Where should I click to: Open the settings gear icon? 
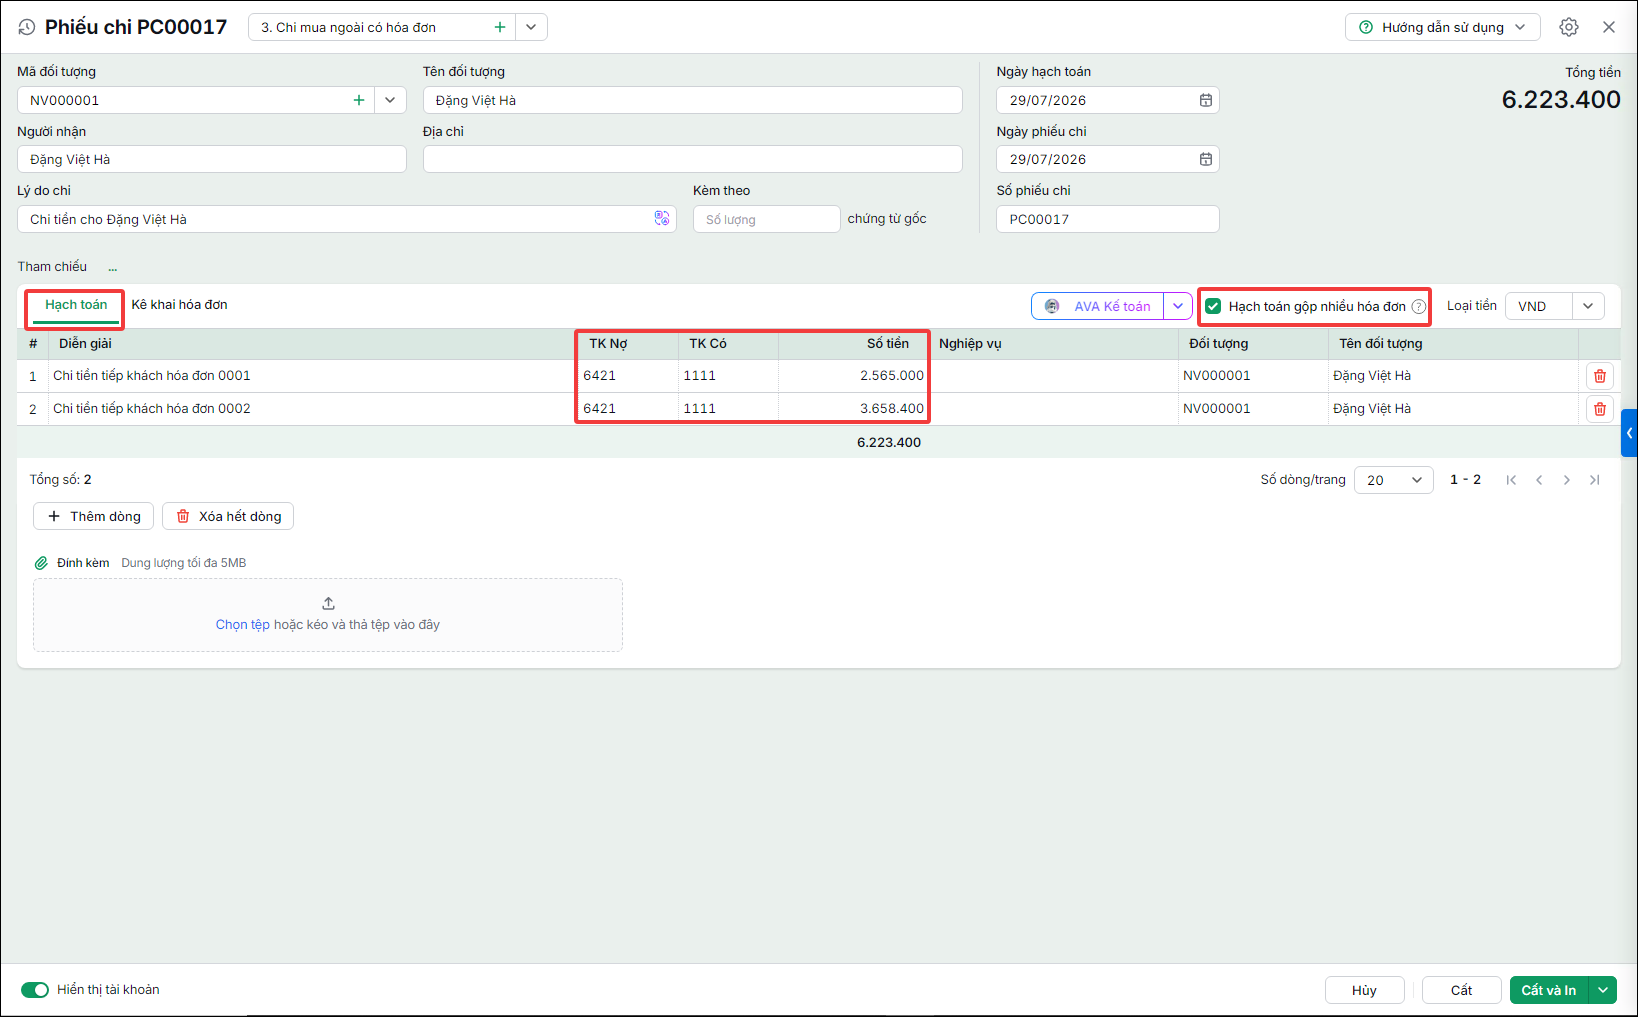pos(1569,27)
